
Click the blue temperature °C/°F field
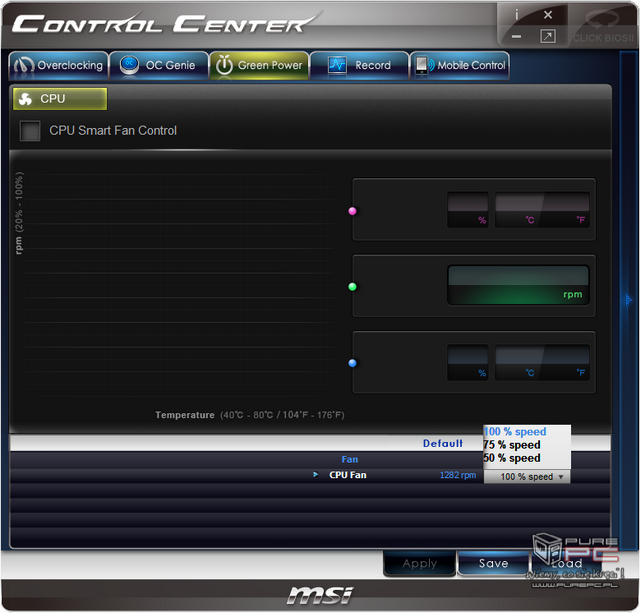(542, 363)
